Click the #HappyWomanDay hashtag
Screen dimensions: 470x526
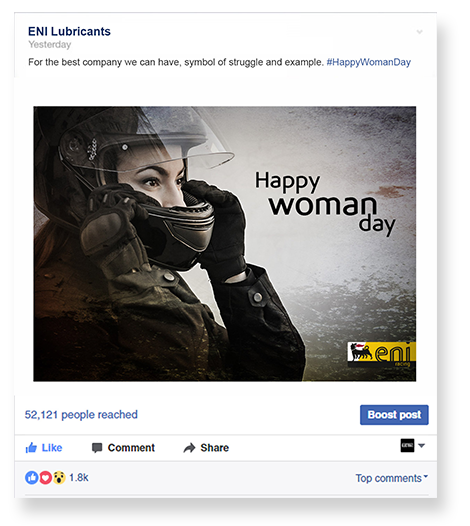[x=369, y=62]
